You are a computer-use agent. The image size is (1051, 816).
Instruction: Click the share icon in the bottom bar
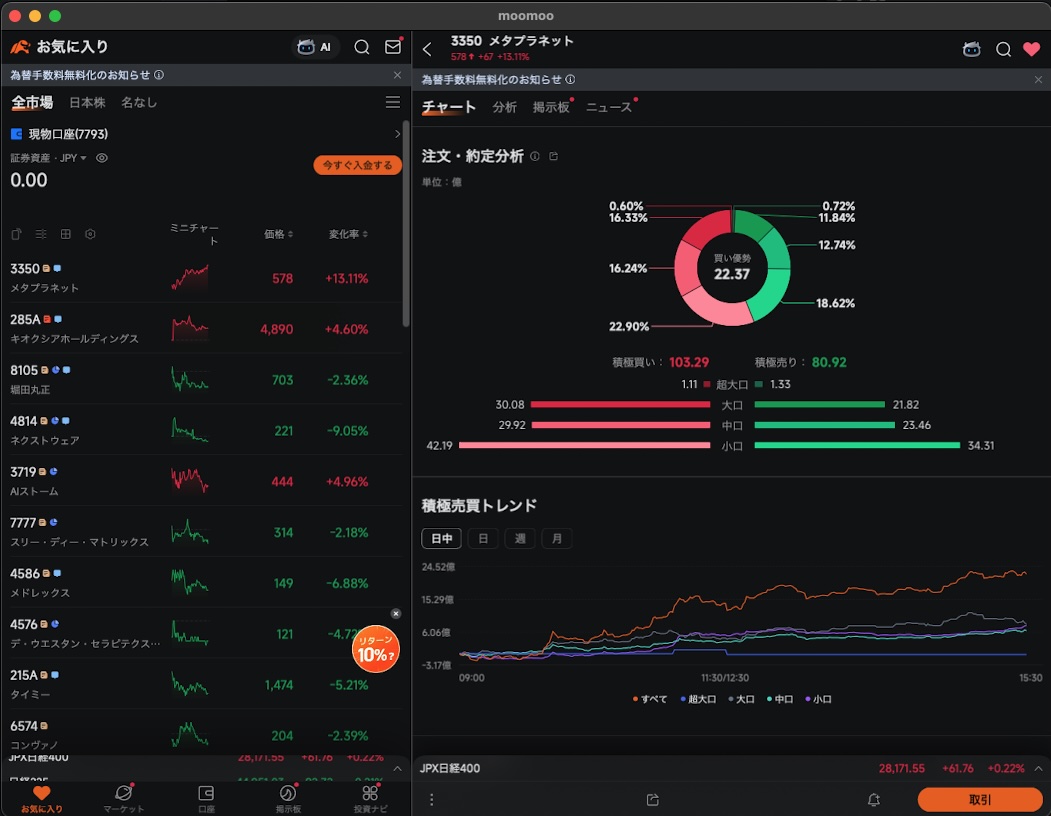pyautogui.click(x=653, y=799)
